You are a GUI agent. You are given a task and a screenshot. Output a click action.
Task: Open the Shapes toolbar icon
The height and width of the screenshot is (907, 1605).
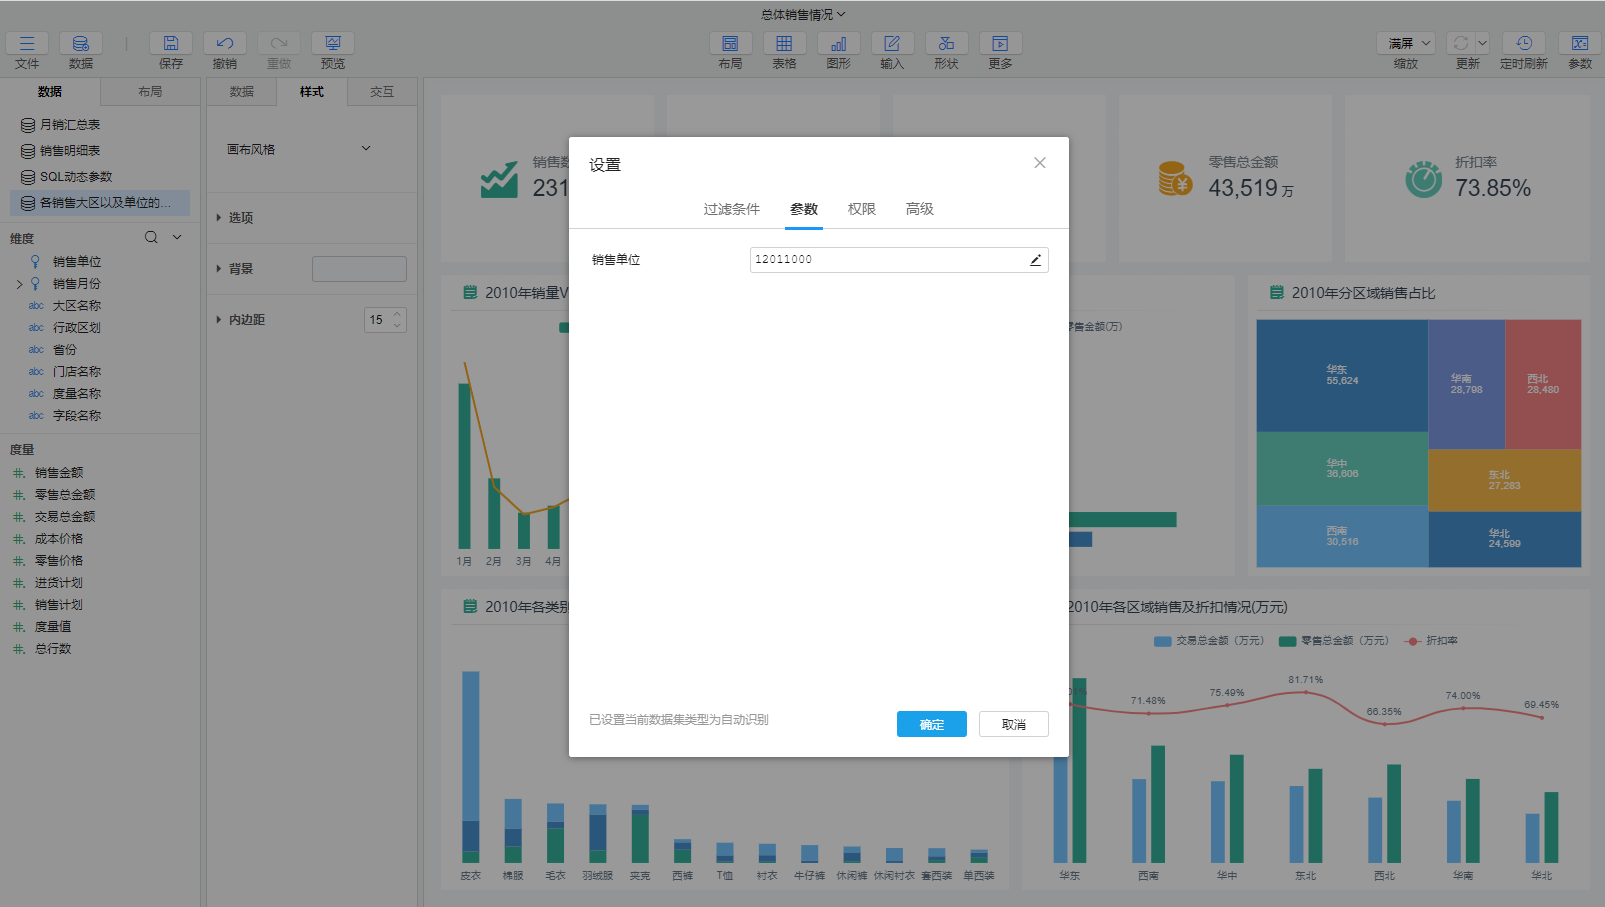(946, 44)
